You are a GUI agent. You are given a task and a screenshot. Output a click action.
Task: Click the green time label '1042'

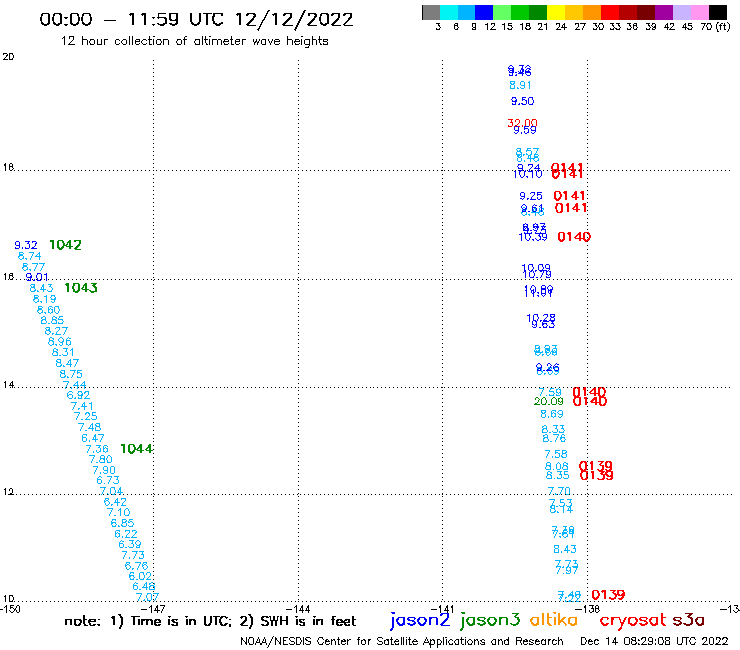pos(66,245)
